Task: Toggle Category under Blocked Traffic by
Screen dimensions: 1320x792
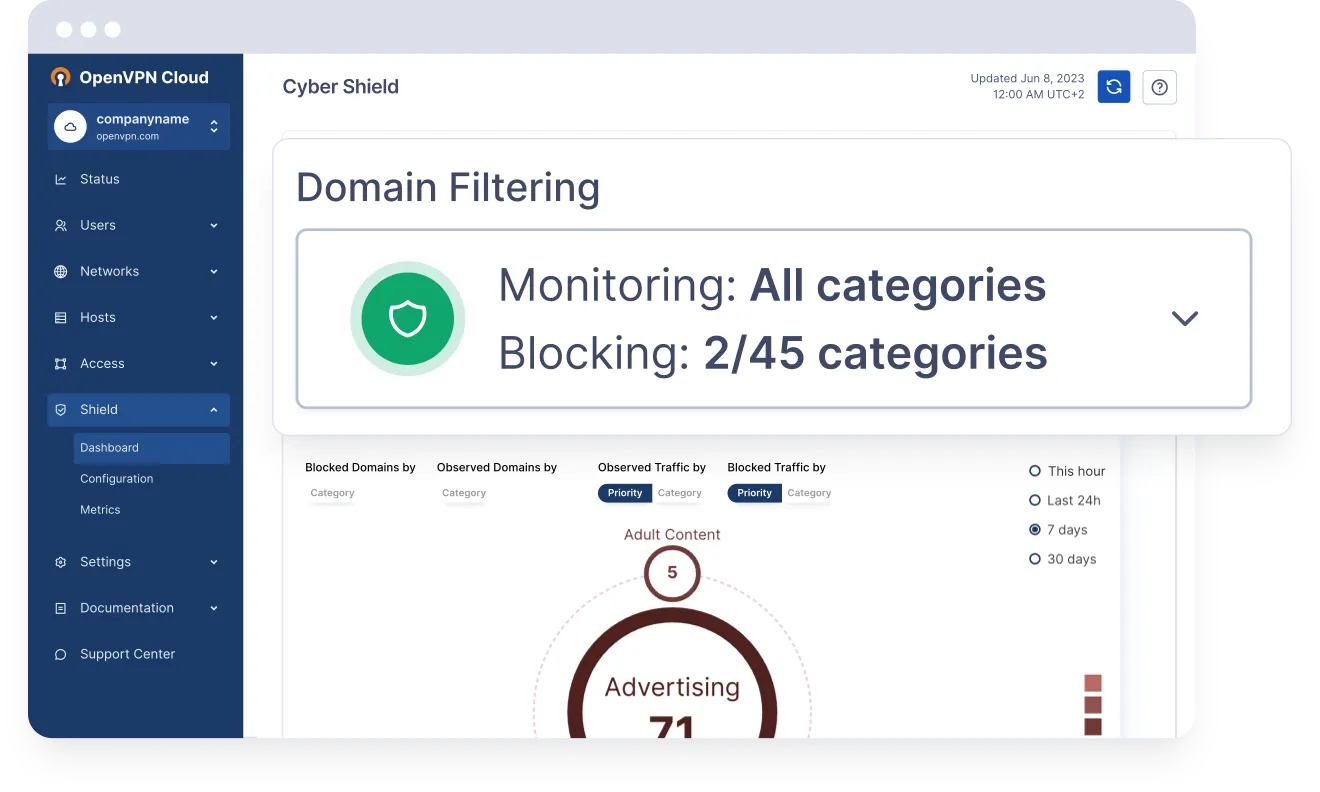Action: [809, 493]
